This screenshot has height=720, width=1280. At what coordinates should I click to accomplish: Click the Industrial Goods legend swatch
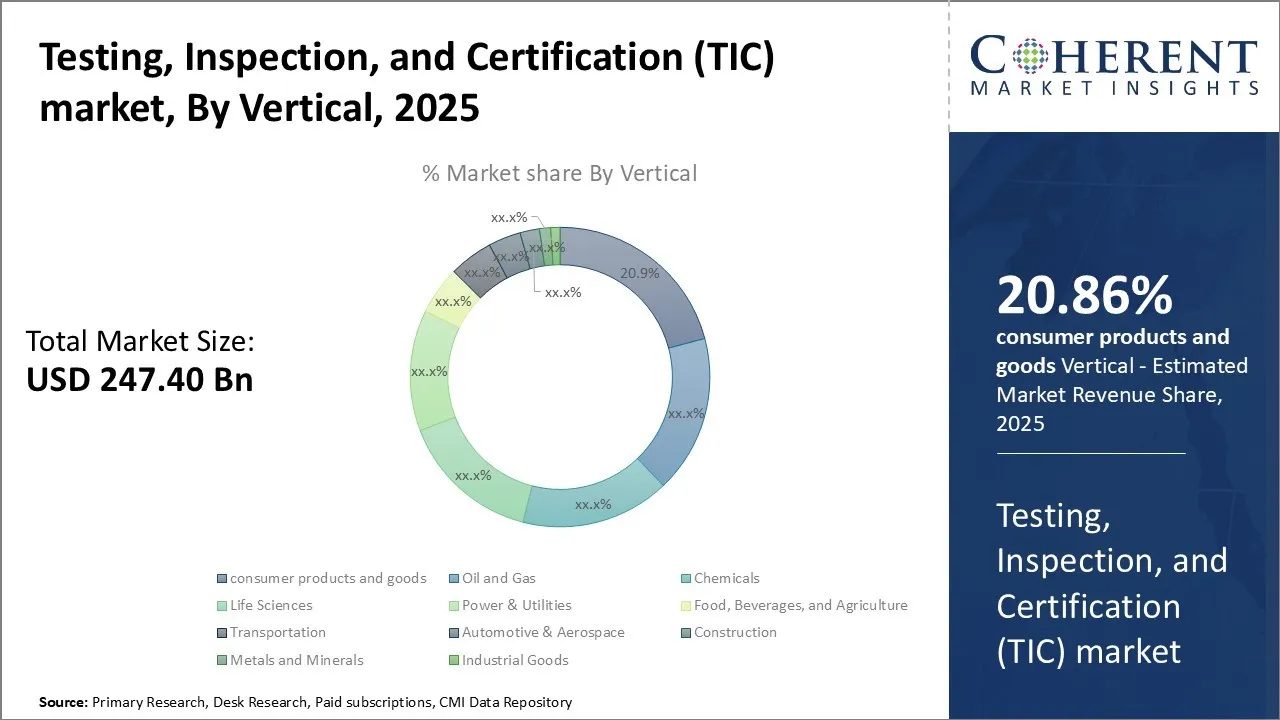453,660
